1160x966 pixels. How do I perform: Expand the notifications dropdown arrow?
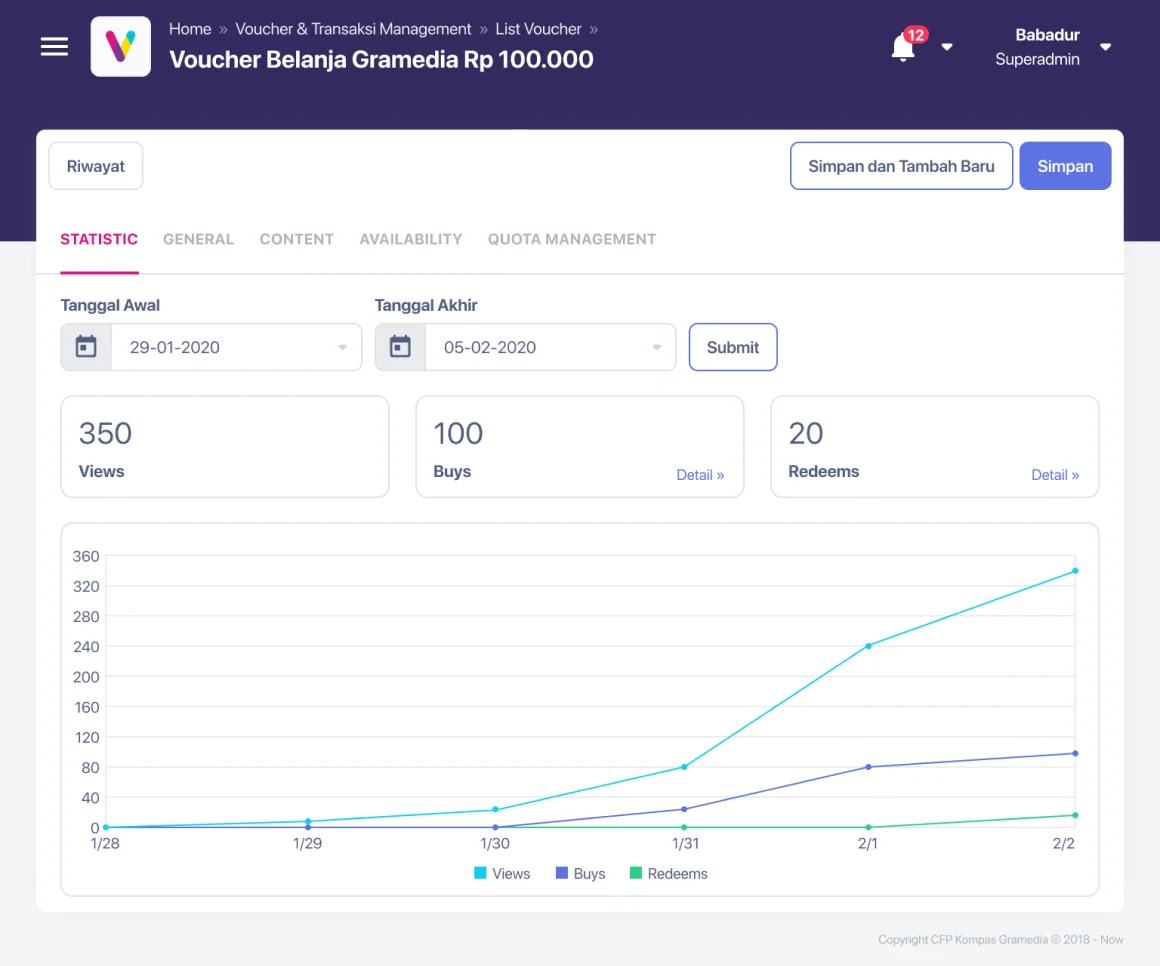click(x=947, y=47)
